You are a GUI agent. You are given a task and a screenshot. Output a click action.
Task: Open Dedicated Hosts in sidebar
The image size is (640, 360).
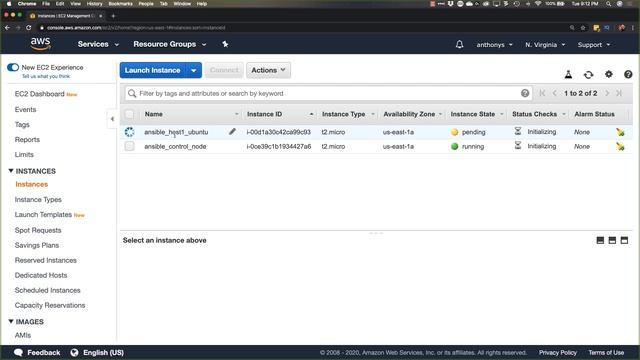pos(41,275)
